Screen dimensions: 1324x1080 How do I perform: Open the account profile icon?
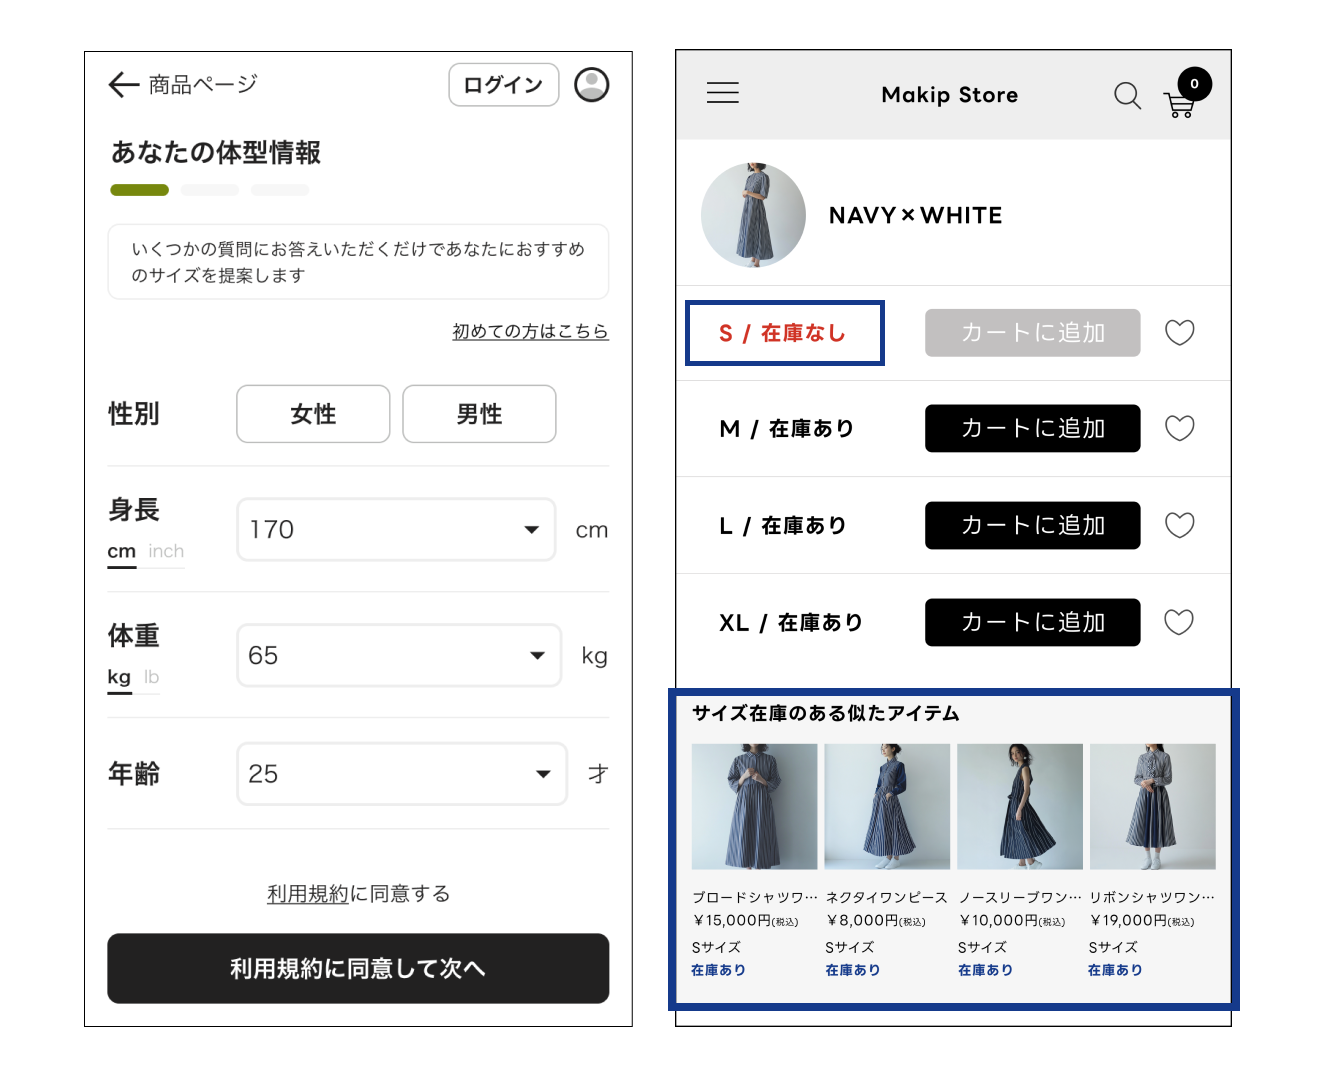pyautogui.click(x=591, y=85)
